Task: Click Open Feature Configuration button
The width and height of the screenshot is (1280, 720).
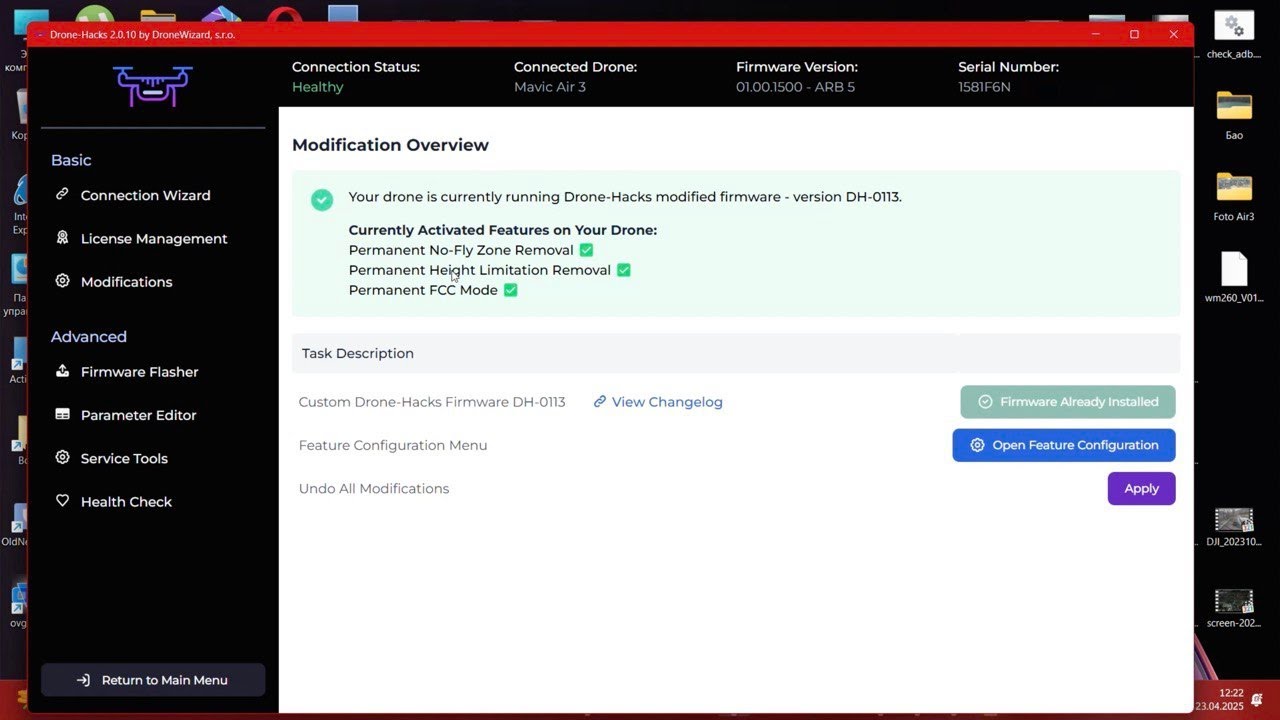Action: 1064,445
